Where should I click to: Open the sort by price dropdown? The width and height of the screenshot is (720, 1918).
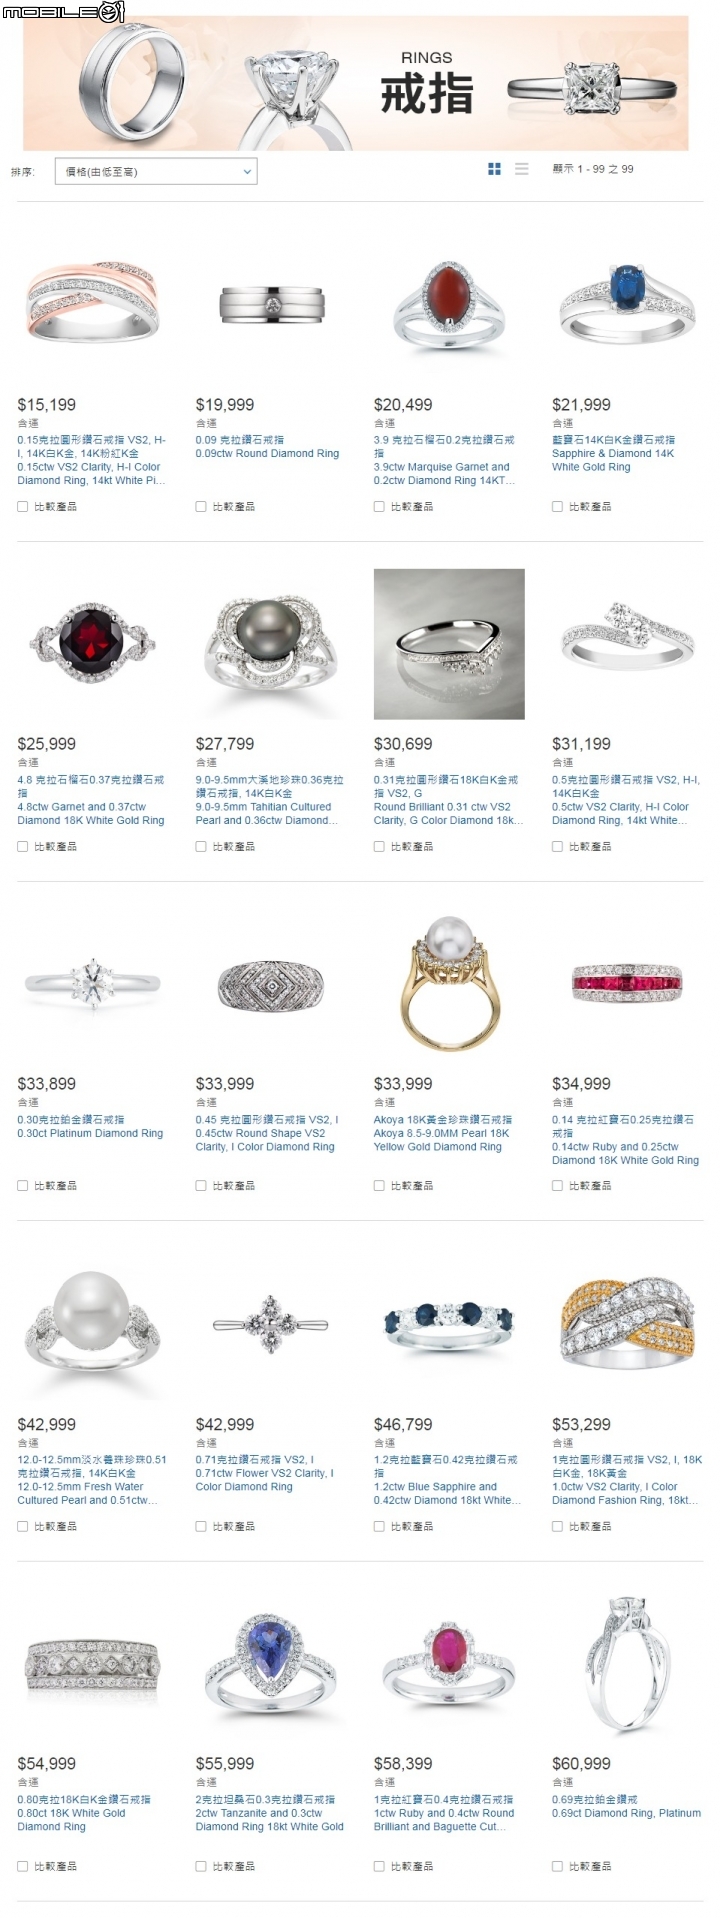(x=156, y=171)
